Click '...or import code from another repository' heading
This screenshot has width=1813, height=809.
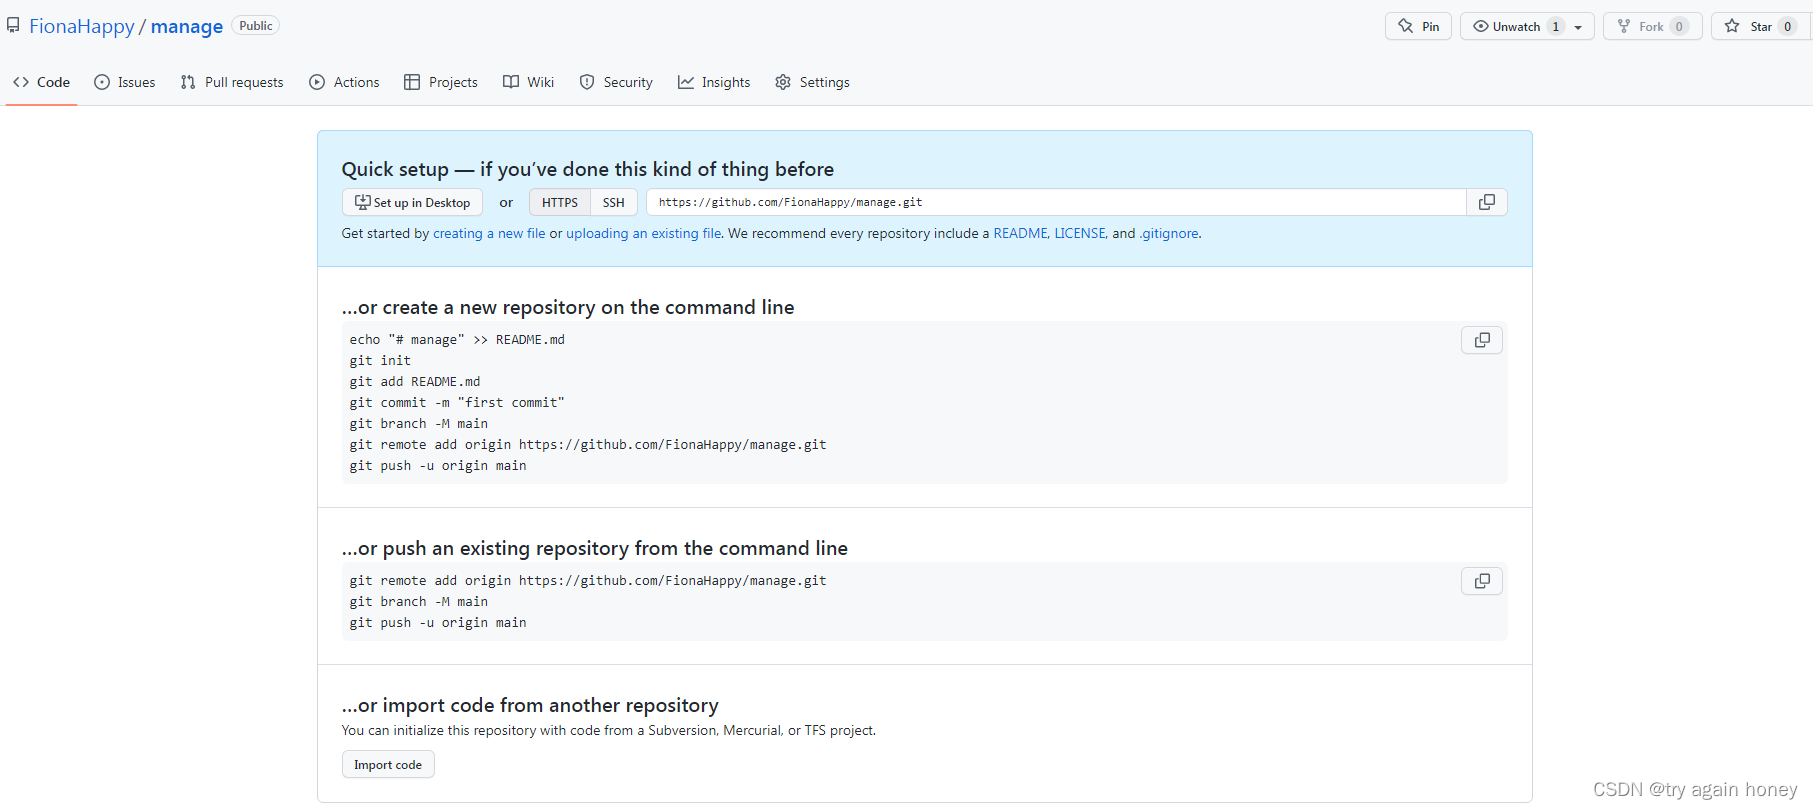pyautogui.click(x=530, y=705)
